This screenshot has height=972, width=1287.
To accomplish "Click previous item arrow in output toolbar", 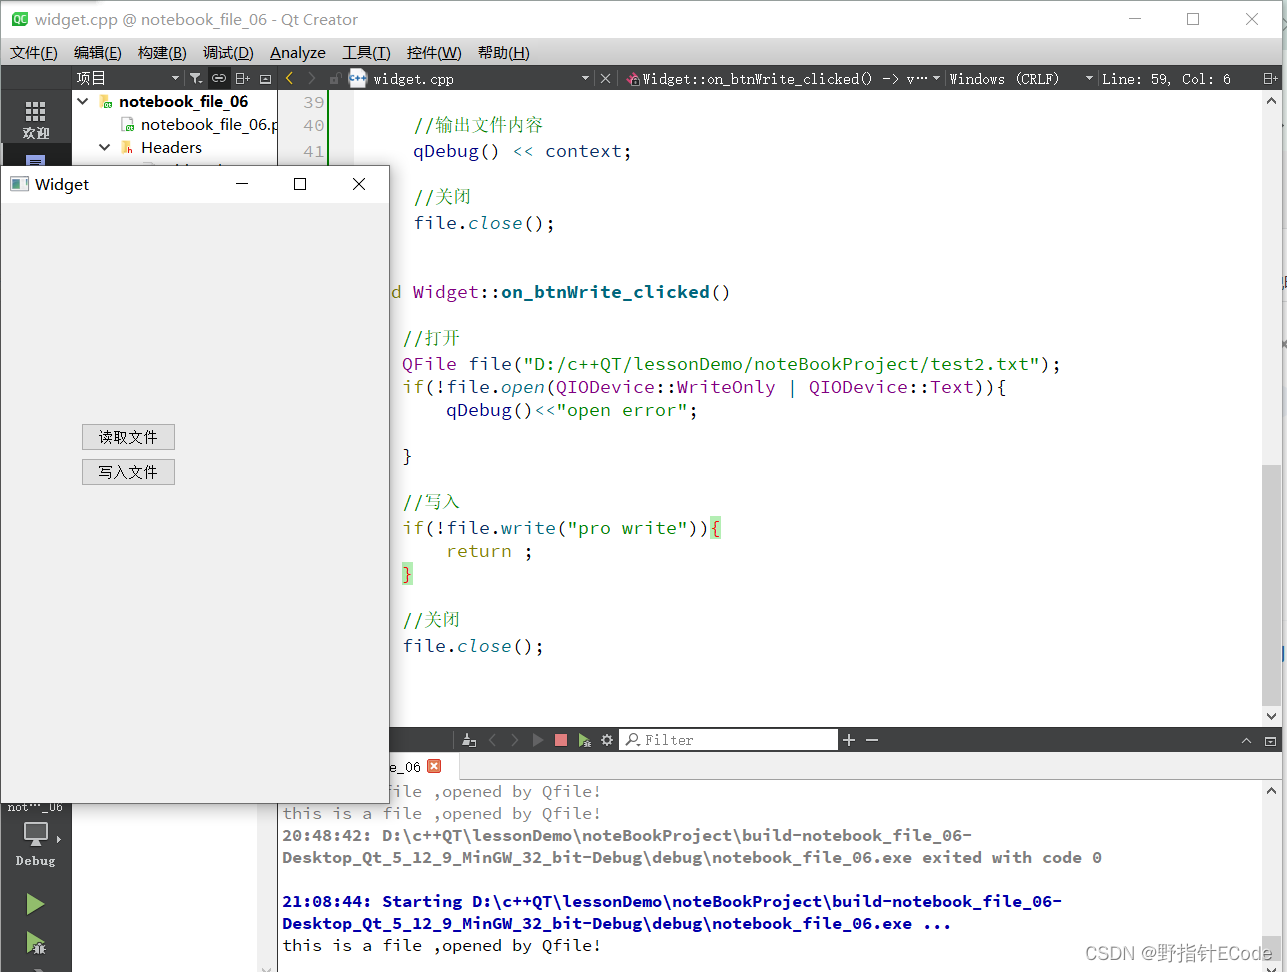I will [x=492, y=740].
